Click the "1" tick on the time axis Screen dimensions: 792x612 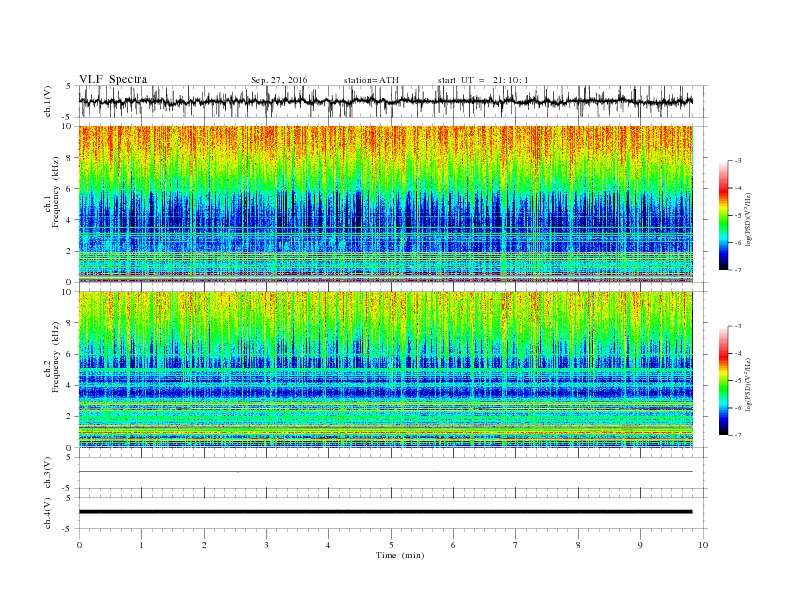[141, 545]
